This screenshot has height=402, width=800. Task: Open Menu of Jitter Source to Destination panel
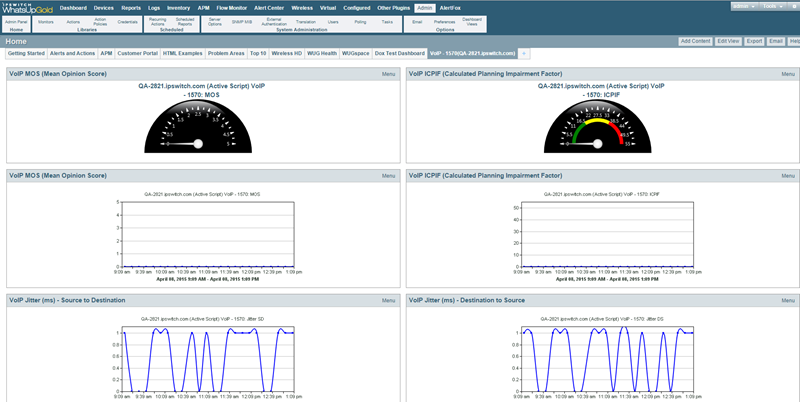tap(388, 300)
